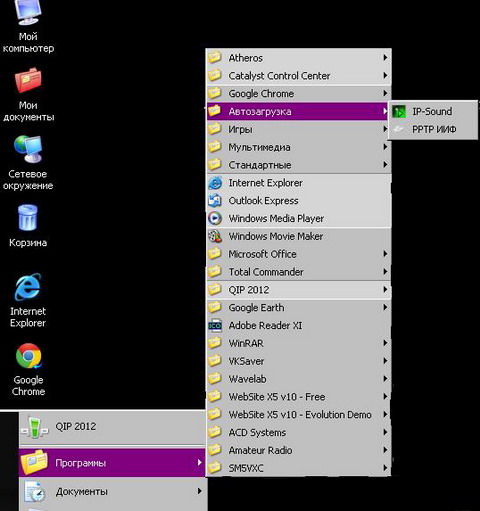Click the Wavelab folder icon

[x=215, y=379]
